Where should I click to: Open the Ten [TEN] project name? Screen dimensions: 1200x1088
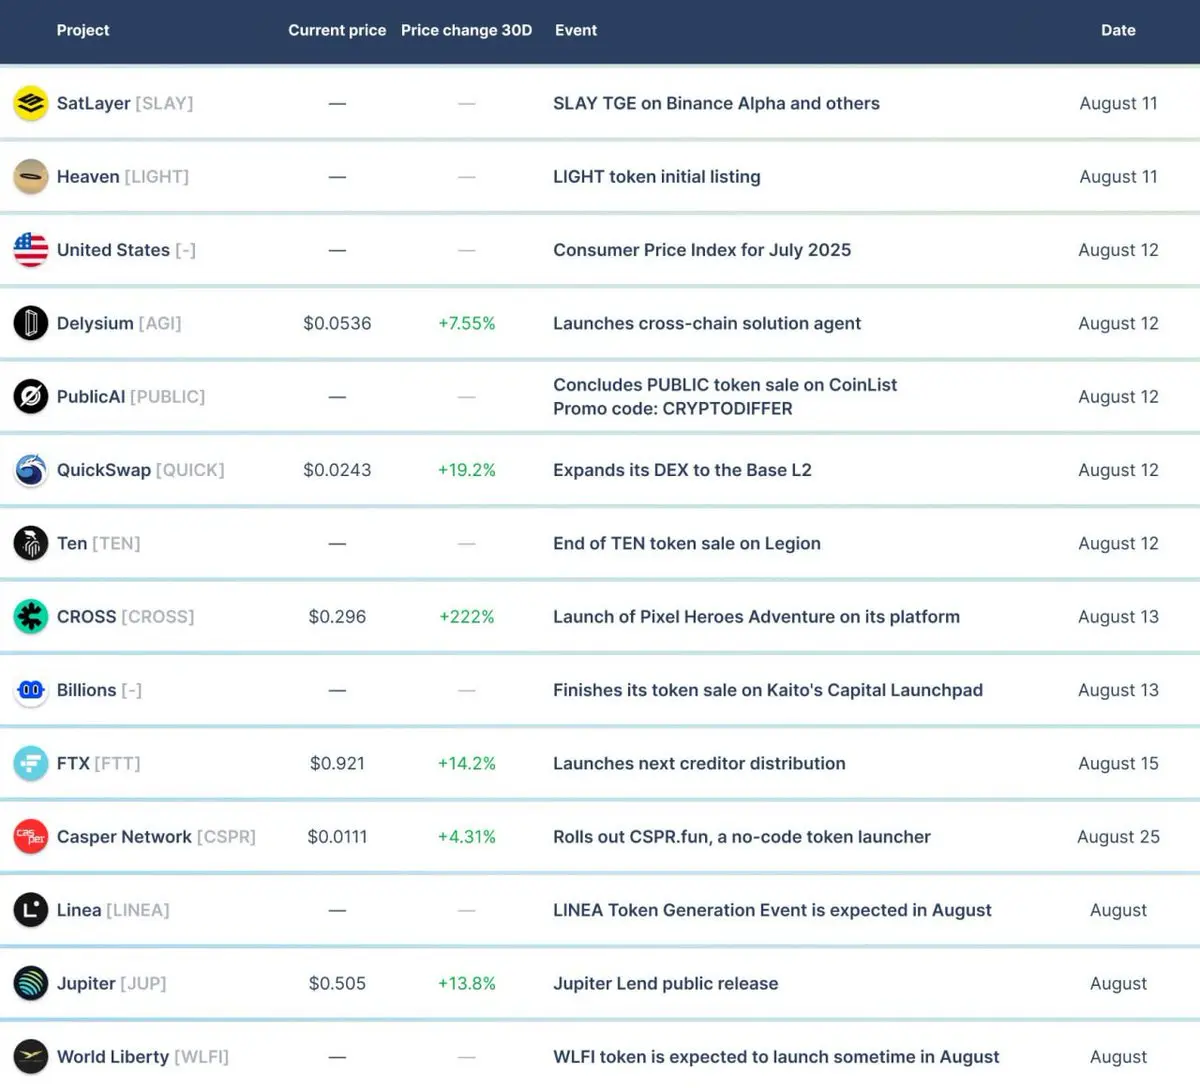[x=99, y=543]
